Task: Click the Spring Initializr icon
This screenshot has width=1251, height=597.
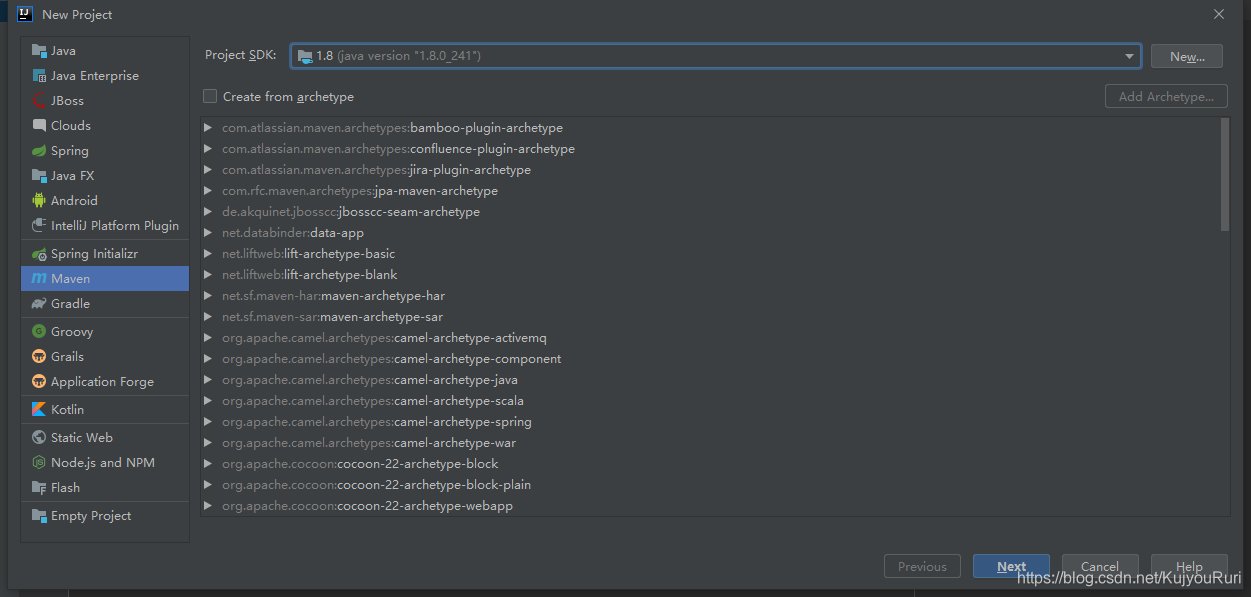Action: pyautogui.click(x=39, y=254)
